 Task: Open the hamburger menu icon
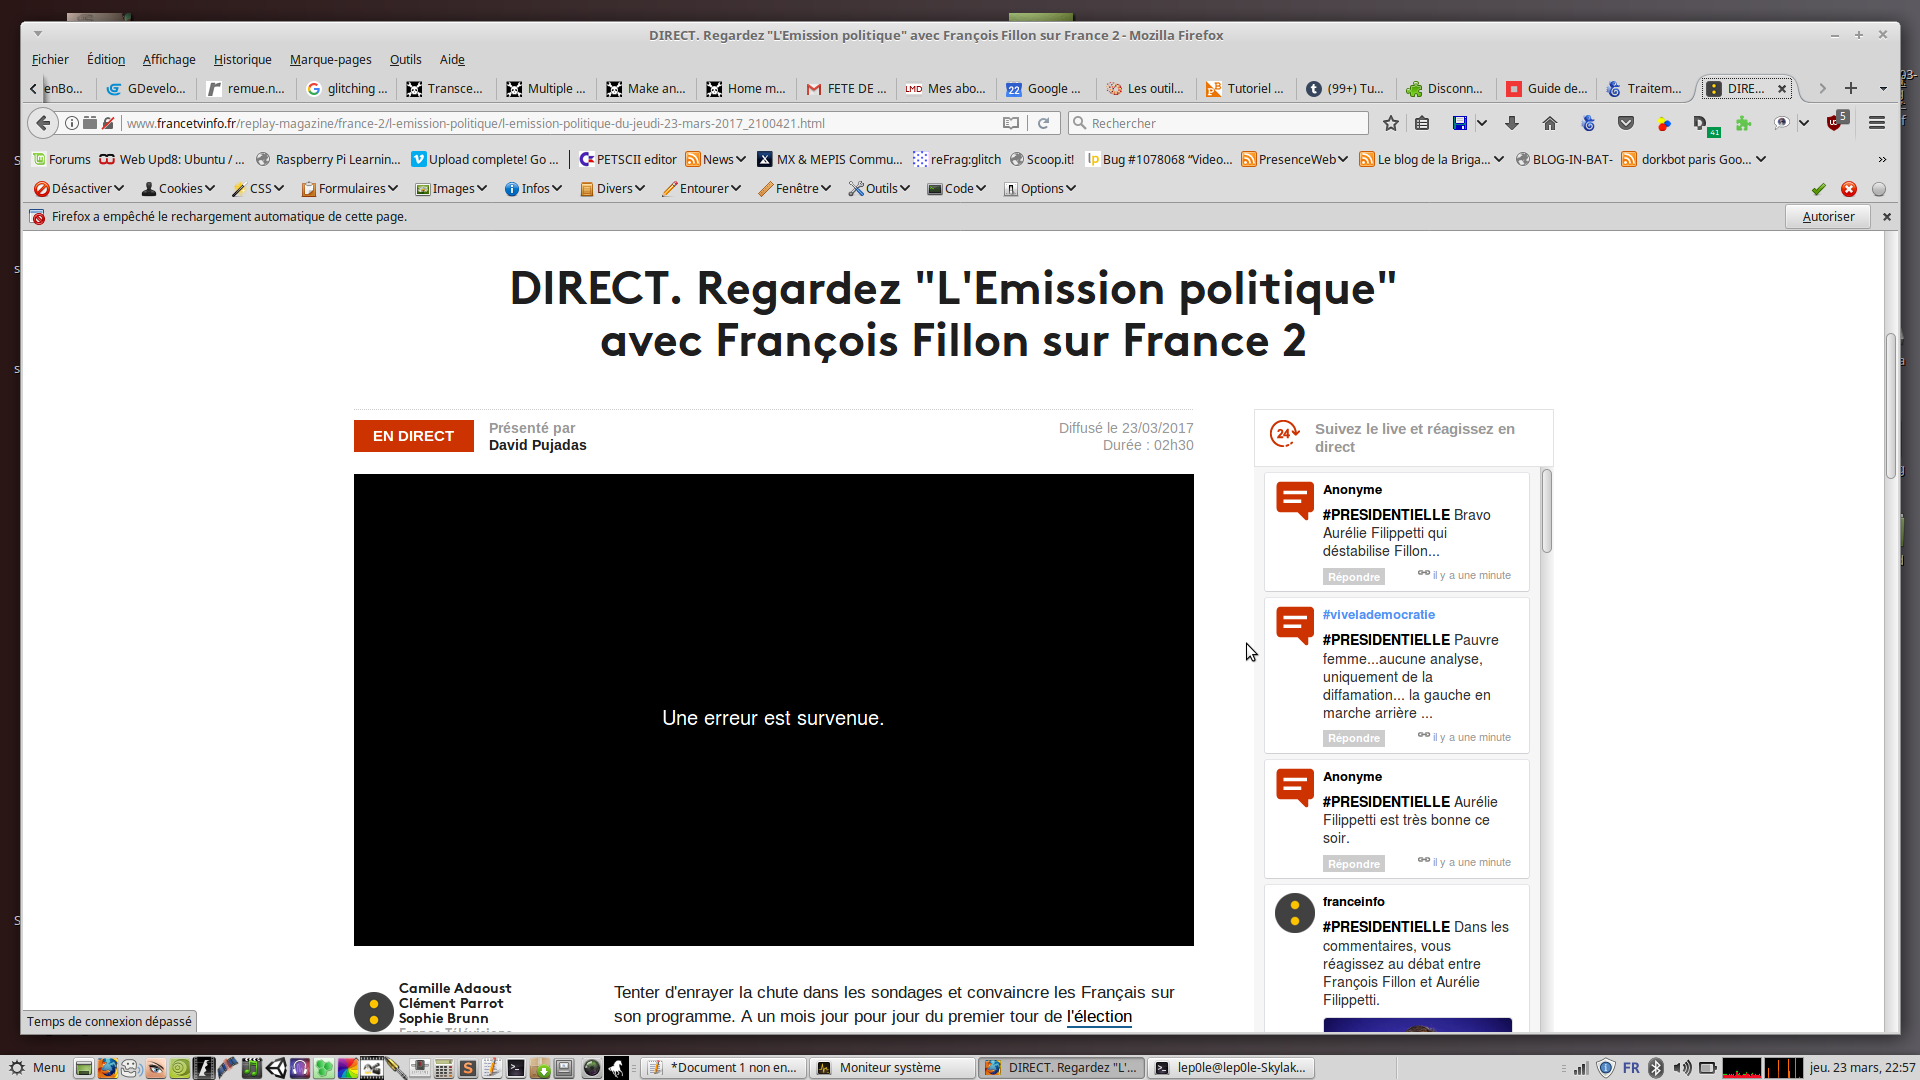1877,123
